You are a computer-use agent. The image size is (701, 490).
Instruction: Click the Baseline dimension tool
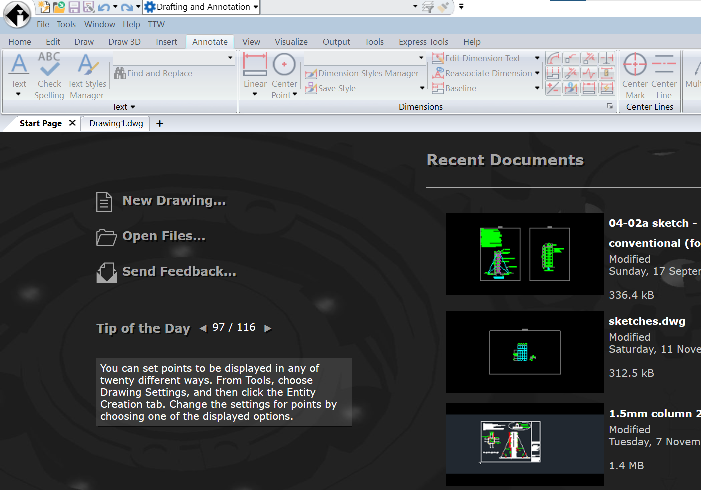point(454,88)
